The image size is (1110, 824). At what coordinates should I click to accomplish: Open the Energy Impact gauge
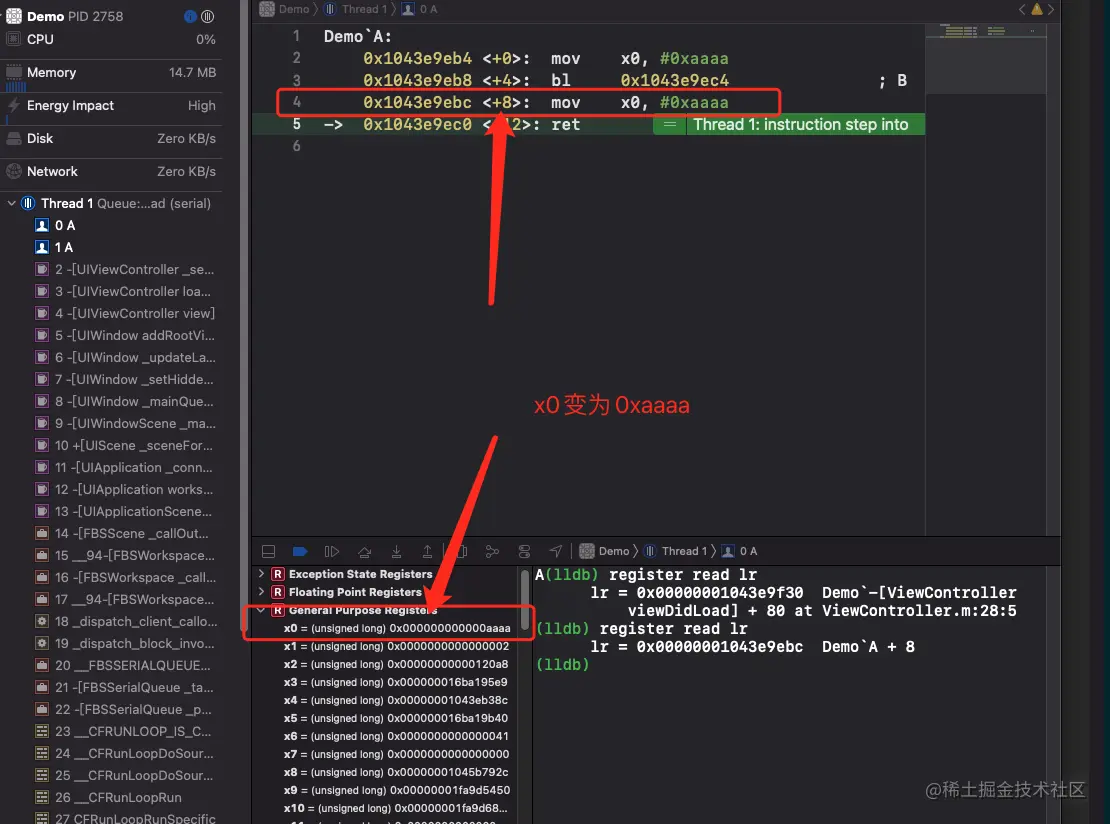pos(111,105)
